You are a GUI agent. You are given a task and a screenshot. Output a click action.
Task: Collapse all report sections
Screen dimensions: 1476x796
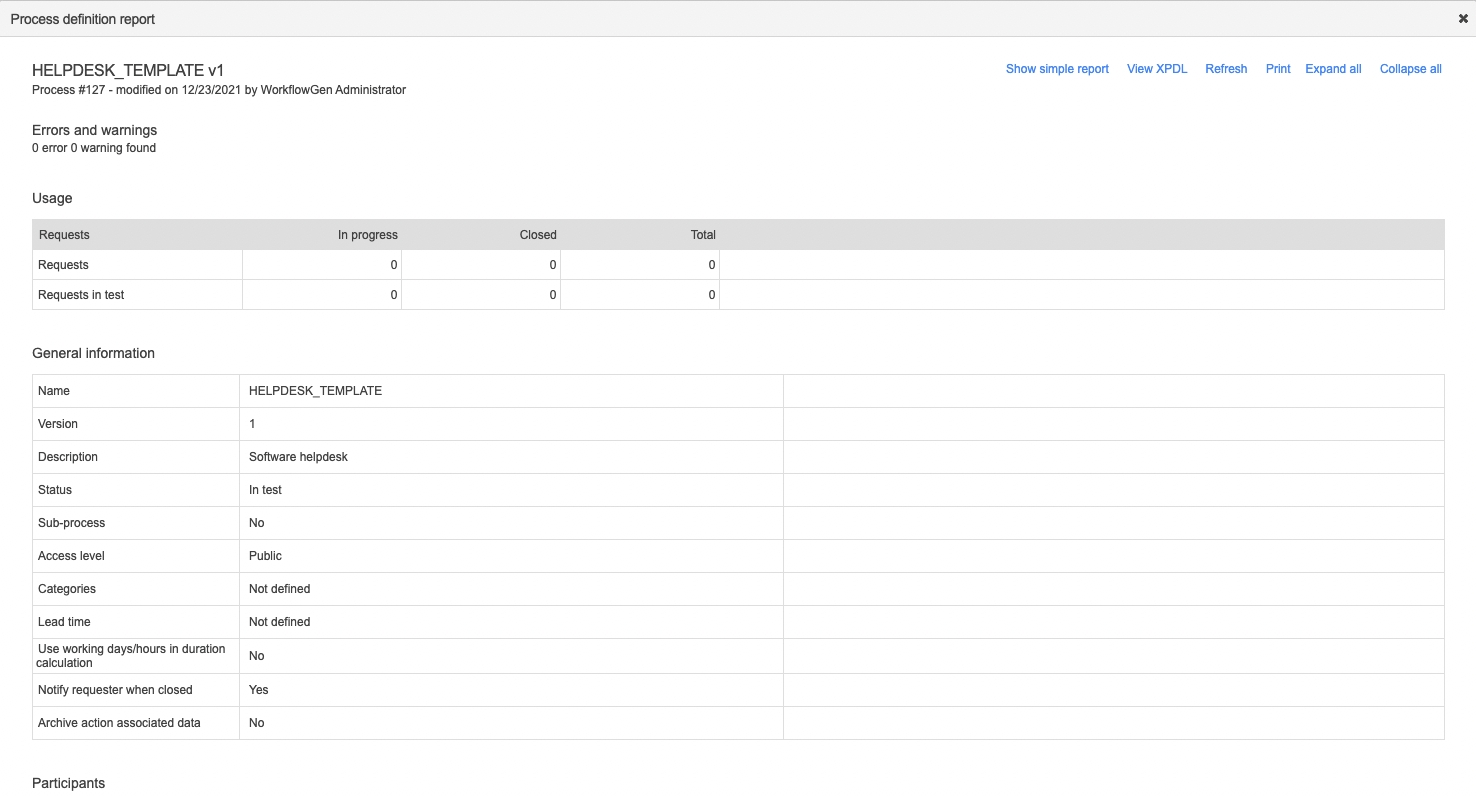[x=1410, y=69]
